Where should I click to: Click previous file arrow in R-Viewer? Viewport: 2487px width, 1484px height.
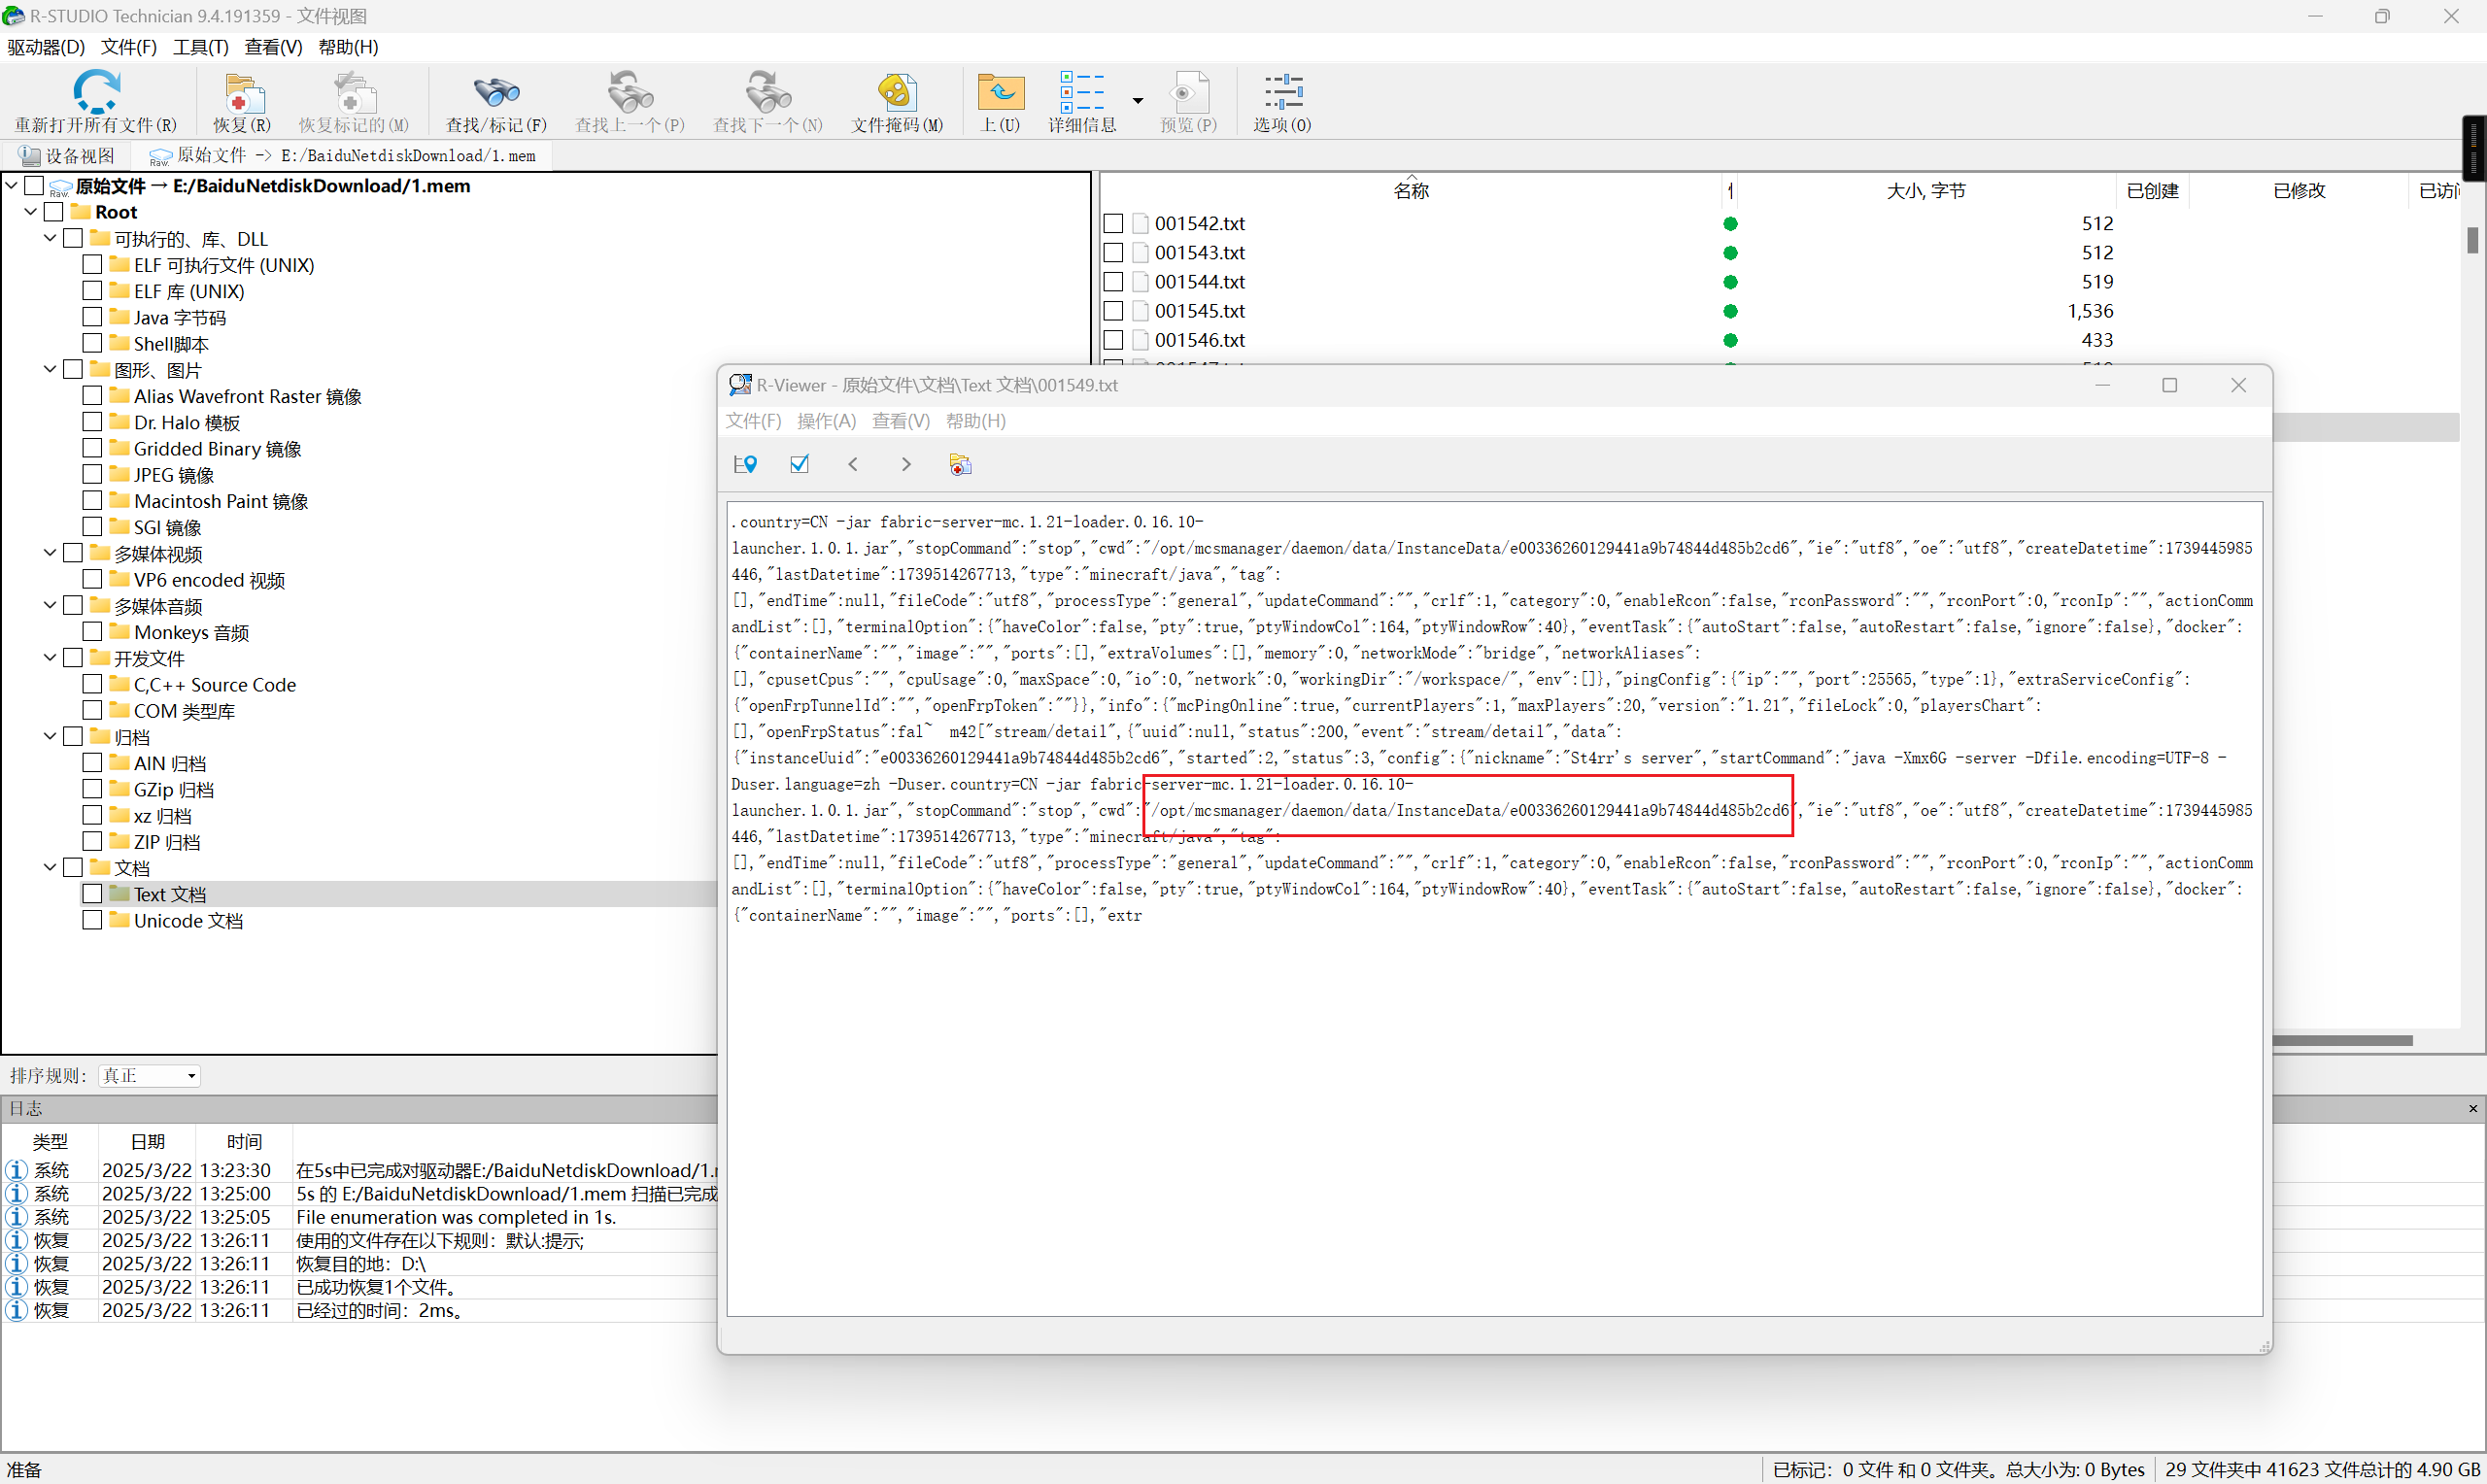click(853, 464)
